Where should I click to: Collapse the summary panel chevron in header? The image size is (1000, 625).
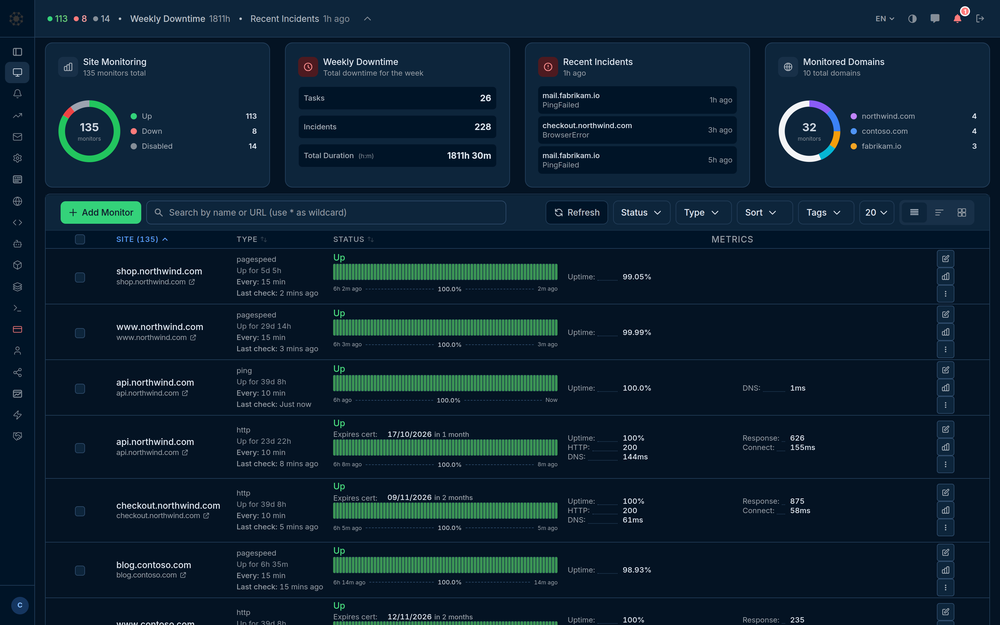coord(367,18)
